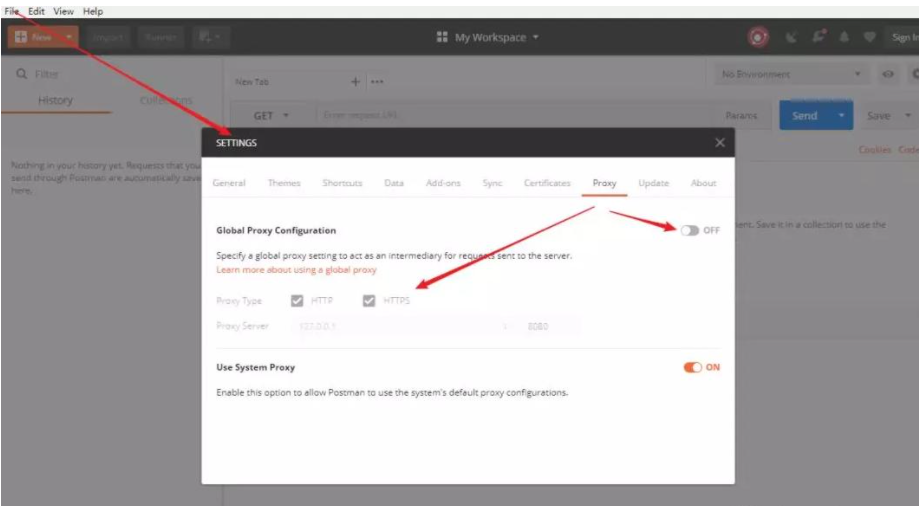Open the interceptor satellite icon

(x=791, y=37)
